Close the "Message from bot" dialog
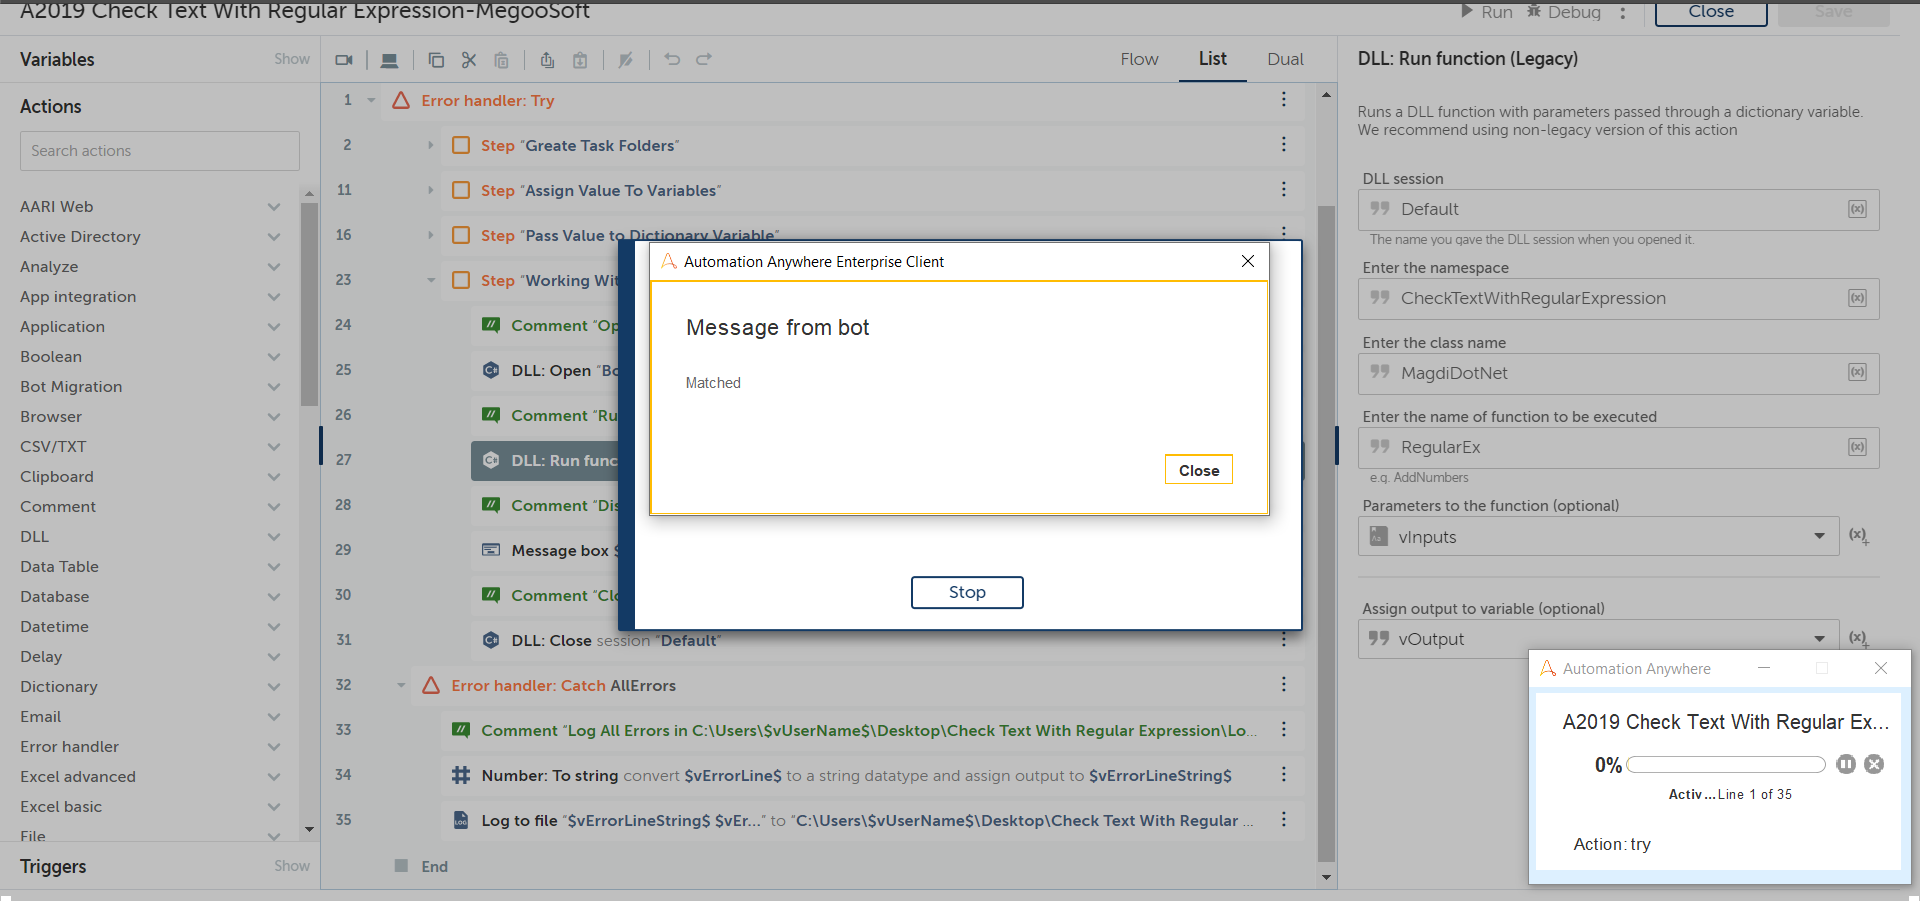 click(x=1198, y=470)
